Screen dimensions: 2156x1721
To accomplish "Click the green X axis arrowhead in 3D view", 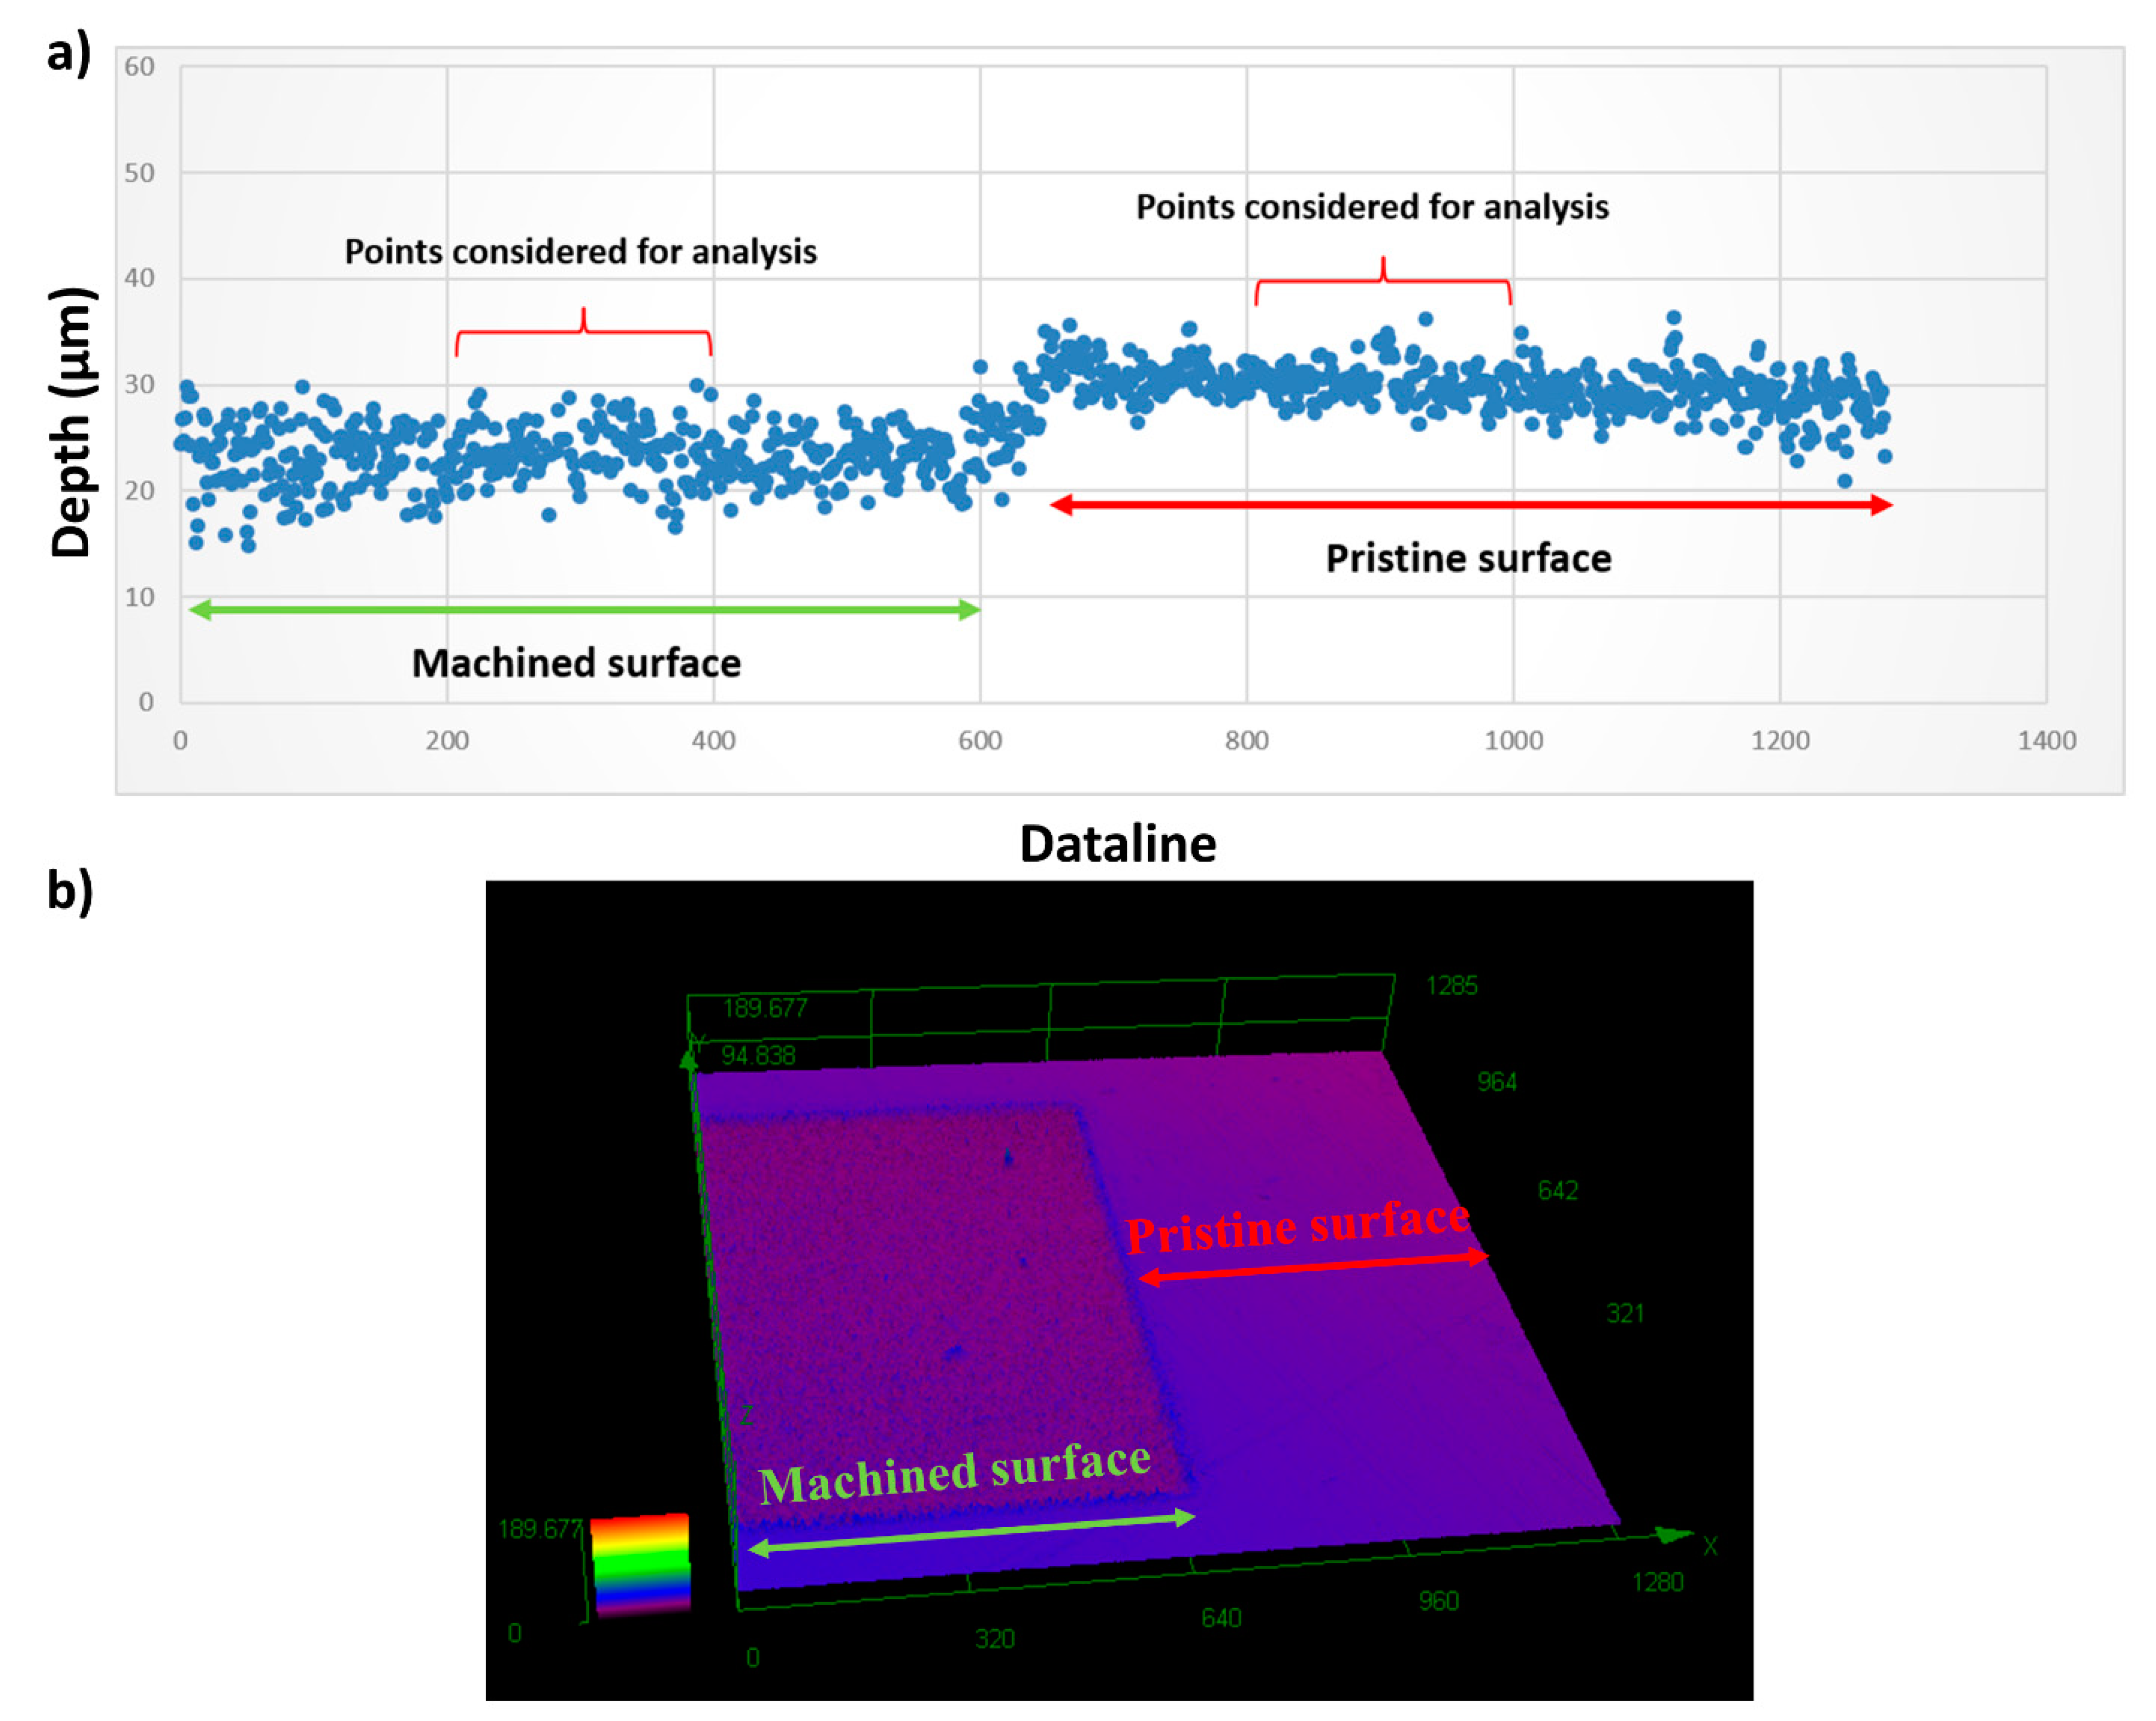I will 1672,1534.
